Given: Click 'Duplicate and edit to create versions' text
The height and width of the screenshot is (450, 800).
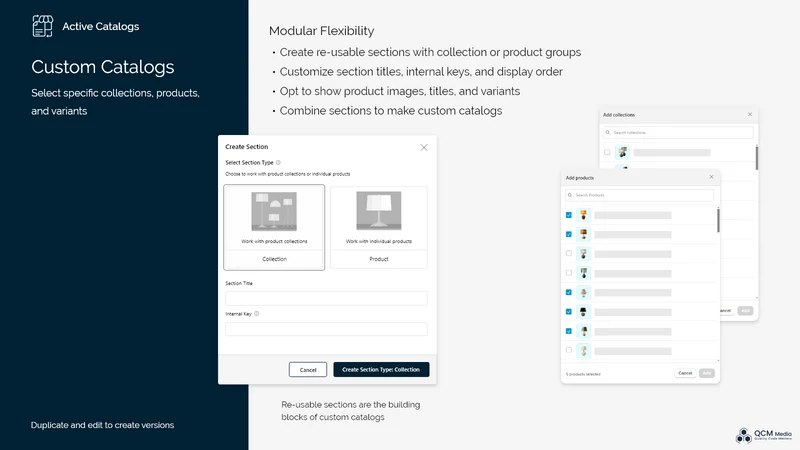Looking at the screenshot, I should (x=102, y=425).
